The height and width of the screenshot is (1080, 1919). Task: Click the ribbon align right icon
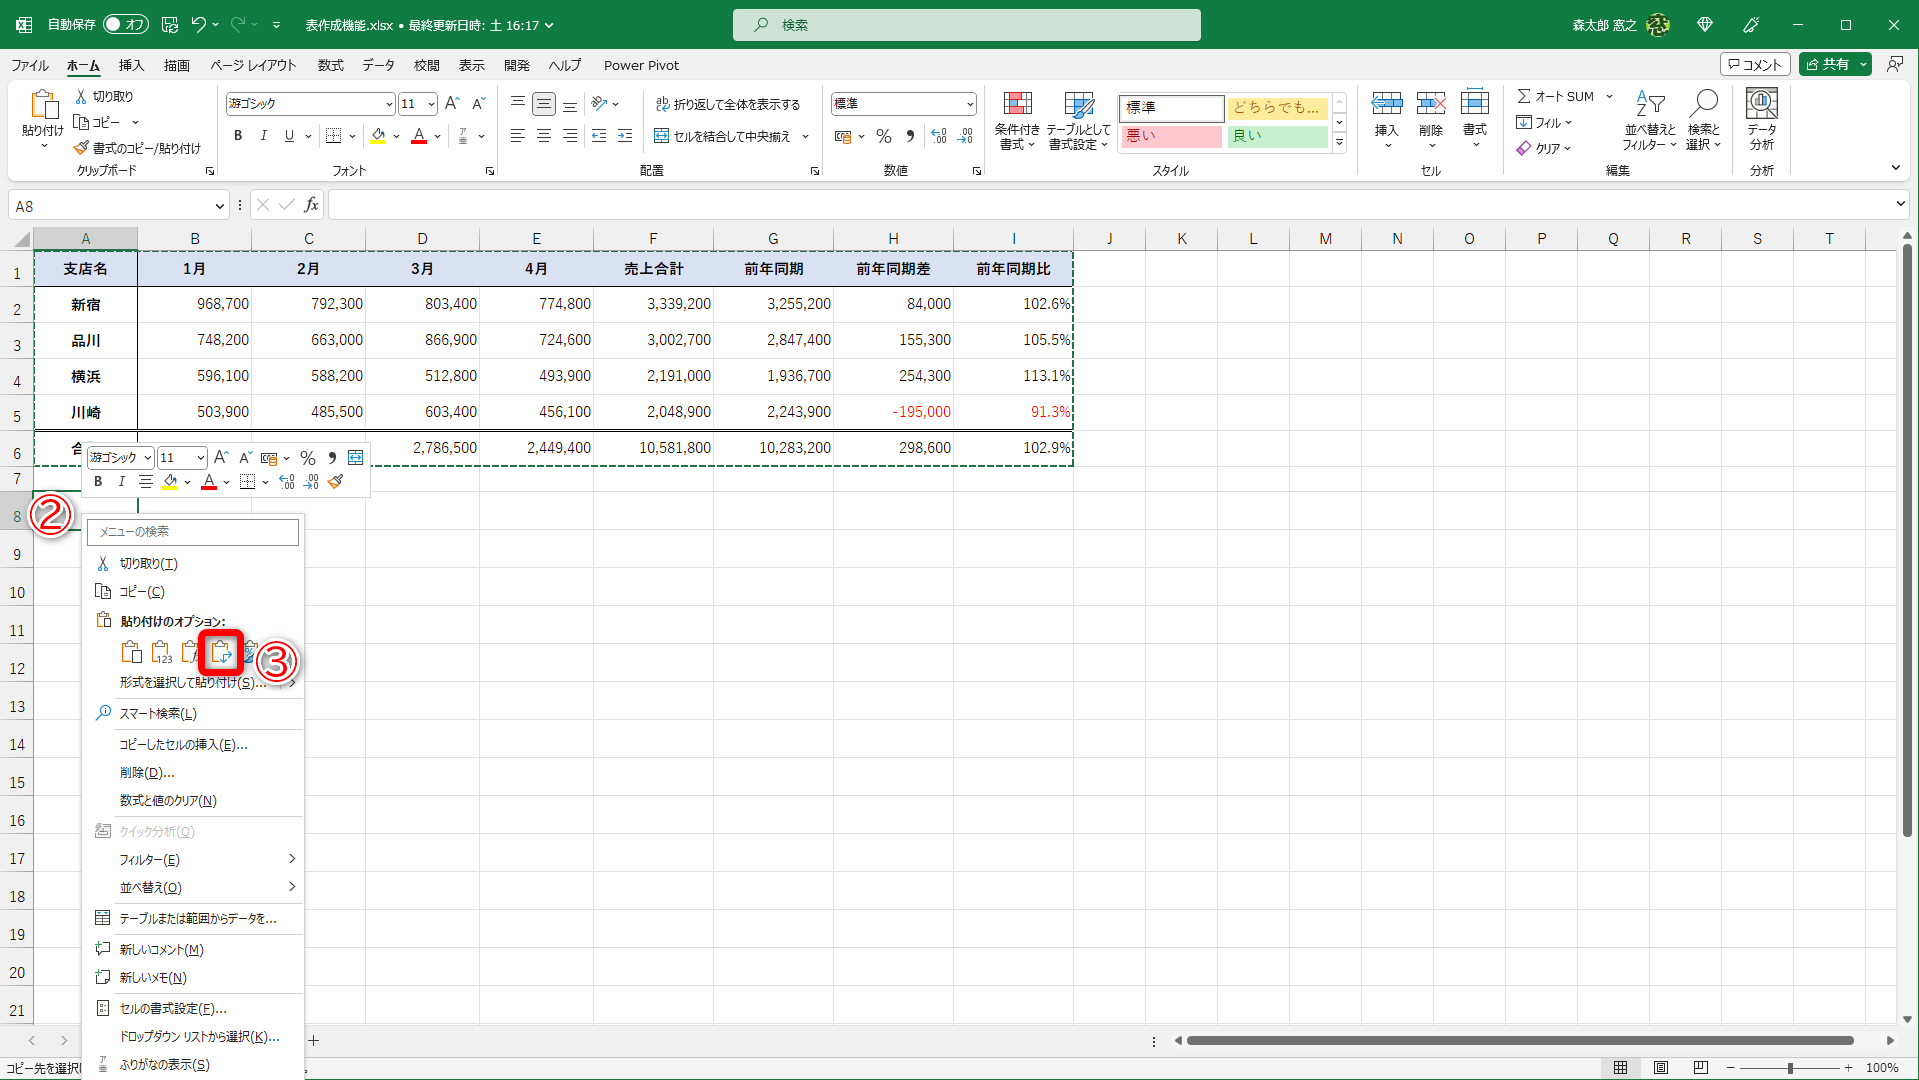[570, 136]
